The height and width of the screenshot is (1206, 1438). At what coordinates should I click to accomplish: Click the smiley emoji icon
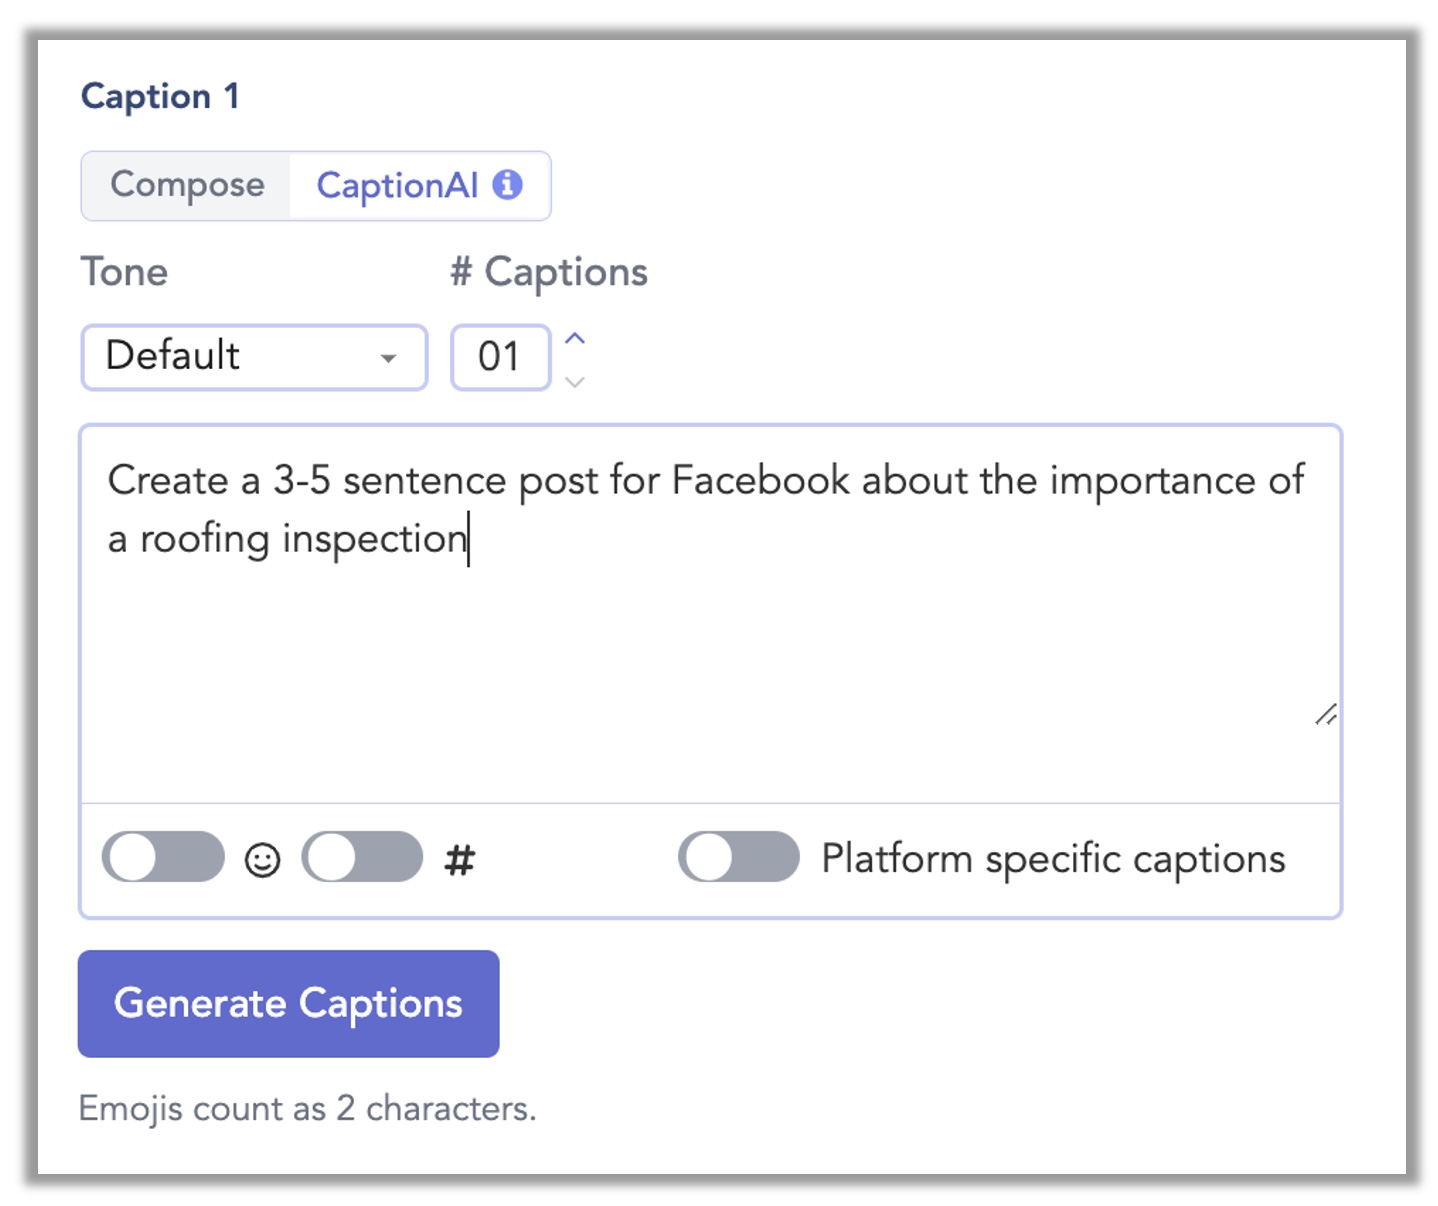point(262,860)
